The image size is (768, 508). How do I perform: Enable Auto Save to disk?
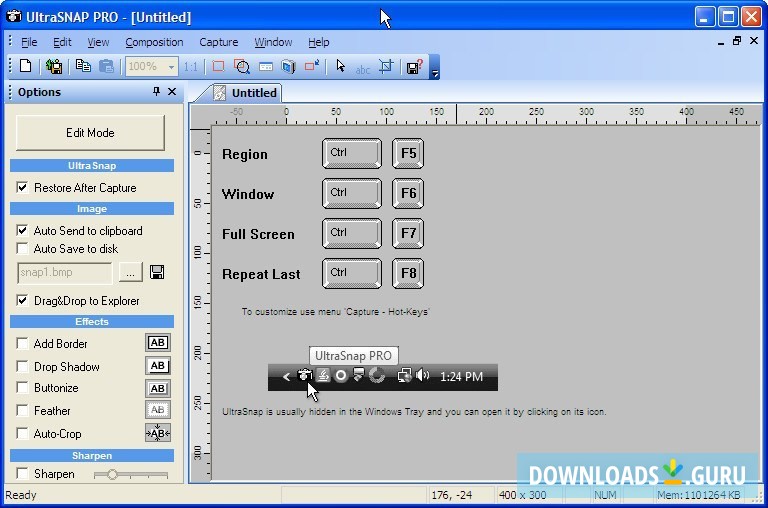22,248
